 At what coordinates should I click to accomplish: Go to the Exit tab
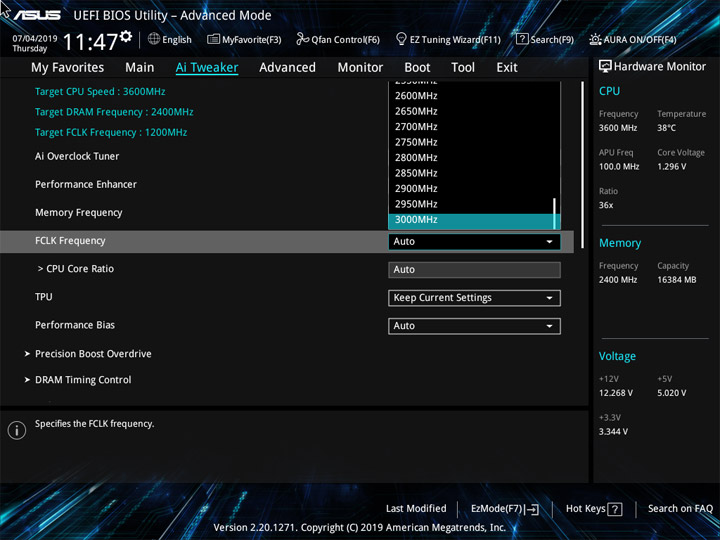(x=507, y=68)
